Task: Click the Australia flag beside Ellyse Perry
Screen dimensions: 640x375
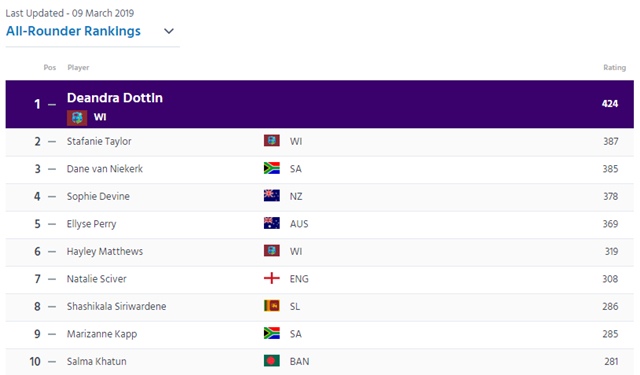Action: pos(272,223)
